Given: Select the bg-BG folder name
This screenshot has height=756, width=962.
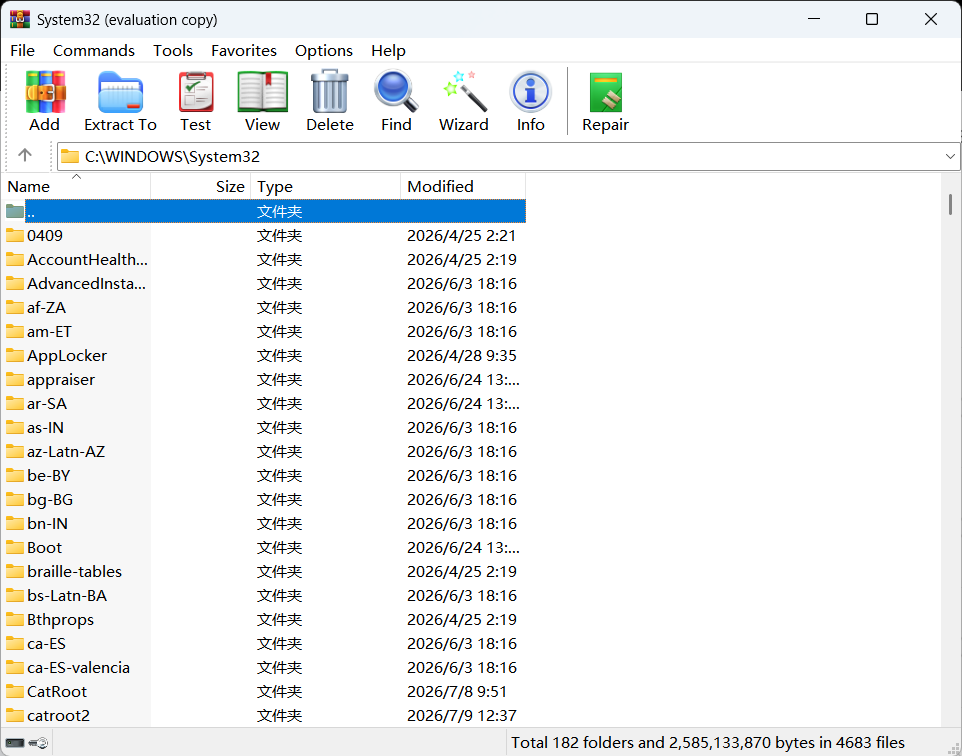Looking at the screenshot, I should pyautogui.click(x=50, y=500).
